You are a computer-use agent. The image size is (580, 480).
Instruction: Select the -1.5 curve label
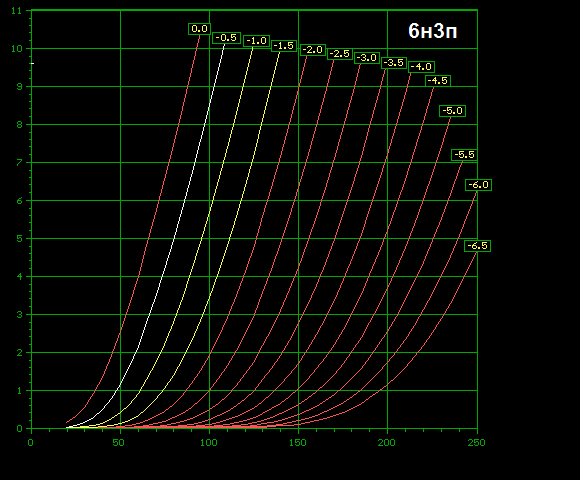pos(284,46)
